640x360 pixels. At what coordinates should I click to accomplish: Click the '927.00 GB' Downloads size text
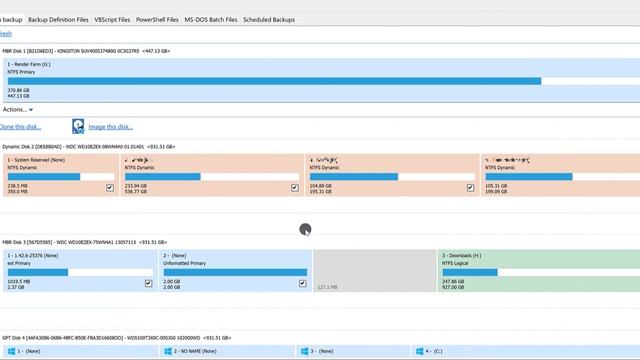(453, 287)
